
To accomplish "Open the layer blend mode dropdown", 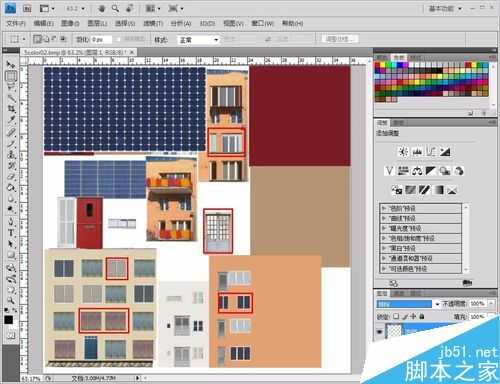I will 408,304.
